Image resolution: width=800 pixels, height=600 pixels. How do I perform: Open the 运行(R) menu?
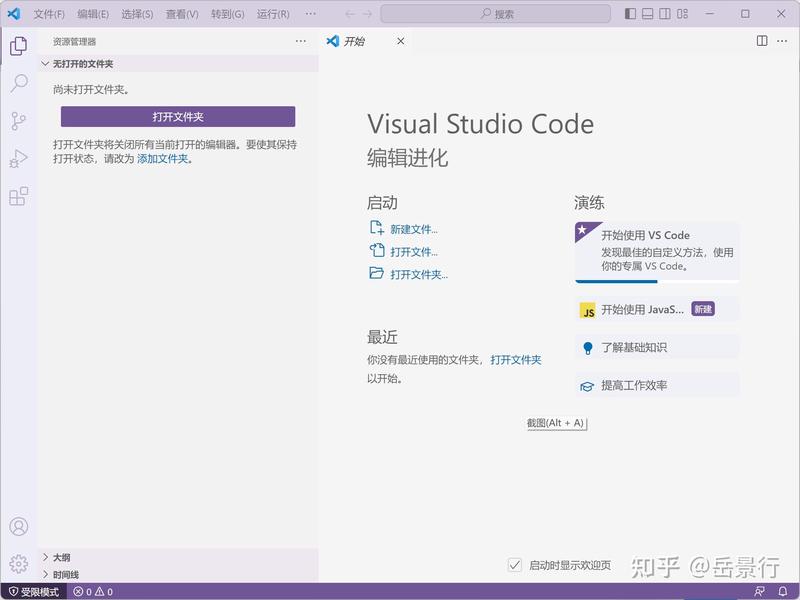click(273, 14)
